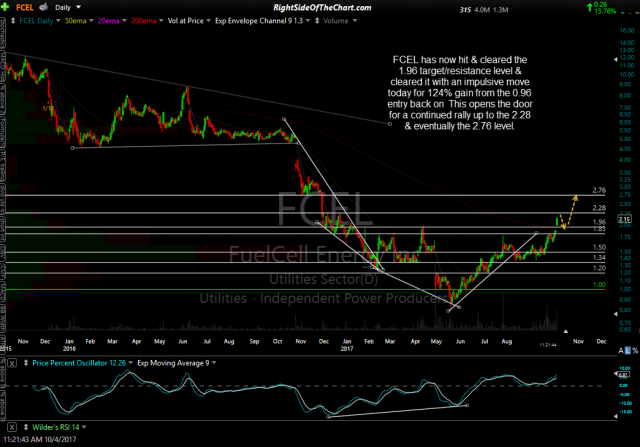The height and width of the screenshot is (447, 640).
Task: Click the up-down reorder arrows beside FCEL Daily
Action: [x=13, y=20]
